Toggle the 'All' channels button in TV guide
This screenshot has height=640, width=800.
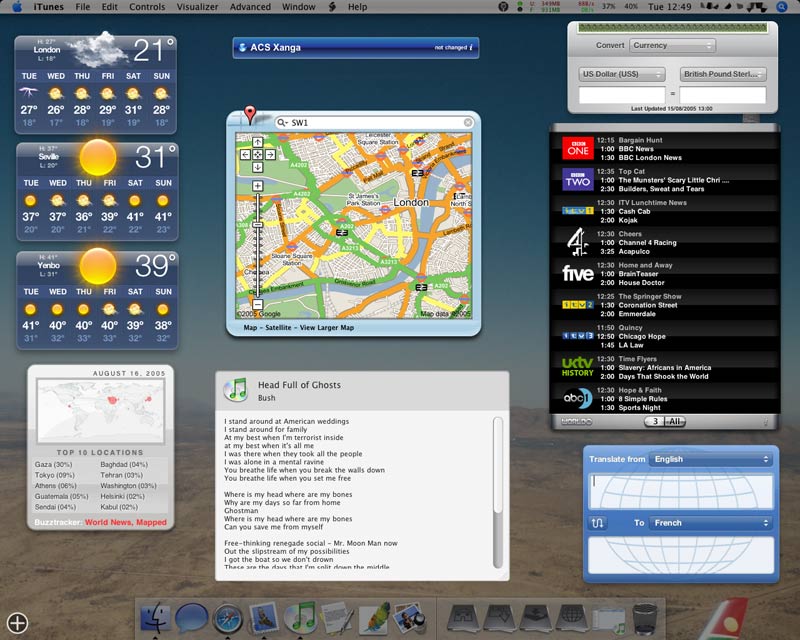pyautogui.click(x=676, y=422)
